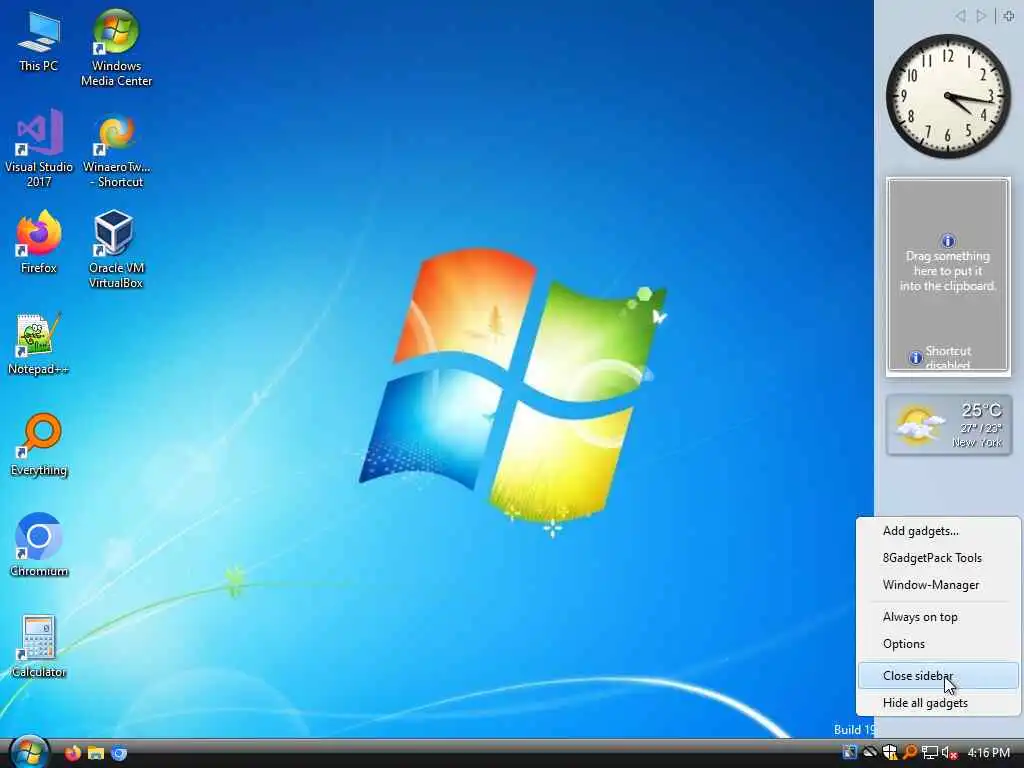Choose Close sidebar menu item
Image resolution: width=1024 pixels, height=768 pixels.
pyautogui.click(x=938, y=675)
